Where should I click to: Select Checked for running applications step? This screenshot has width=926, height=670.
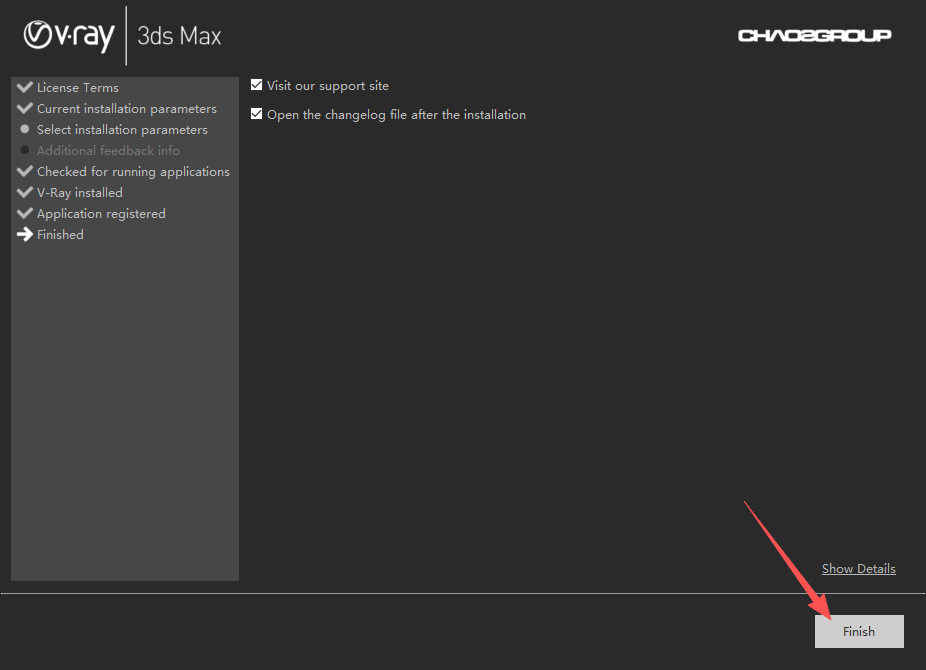point(133,171)
